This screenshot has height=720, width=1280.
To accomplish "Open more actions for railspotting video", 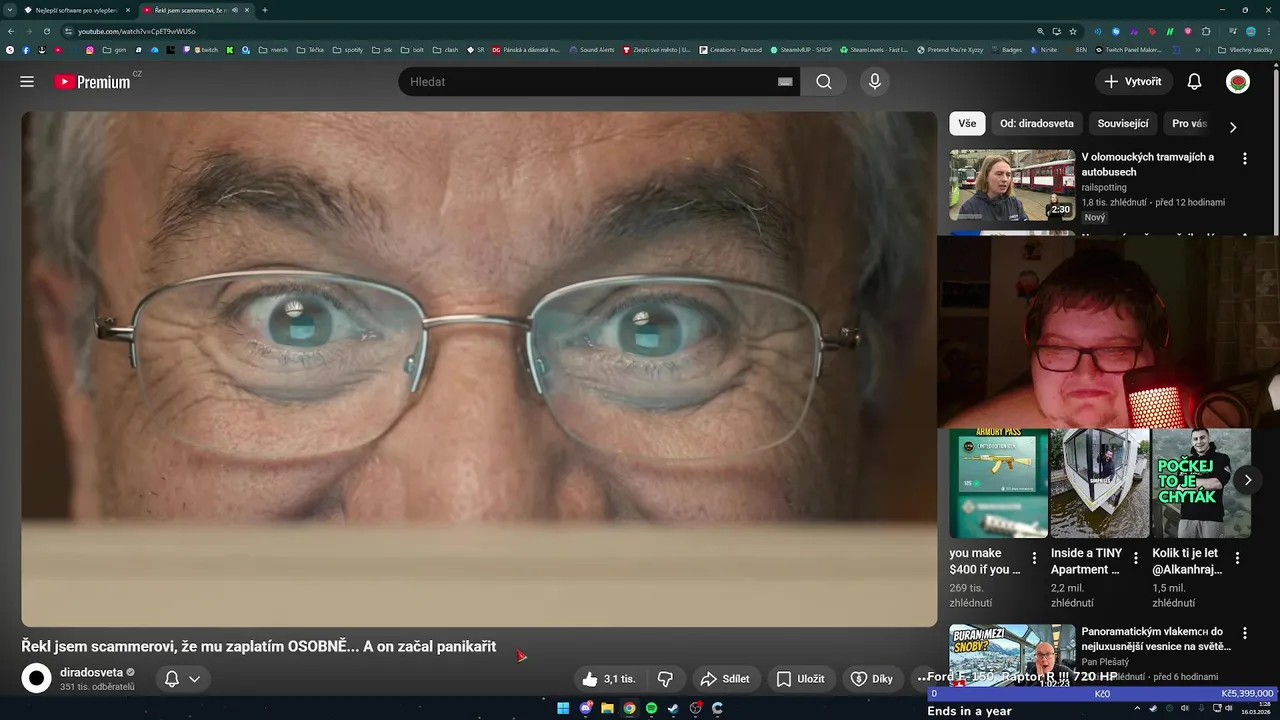I will [1245, 159].
